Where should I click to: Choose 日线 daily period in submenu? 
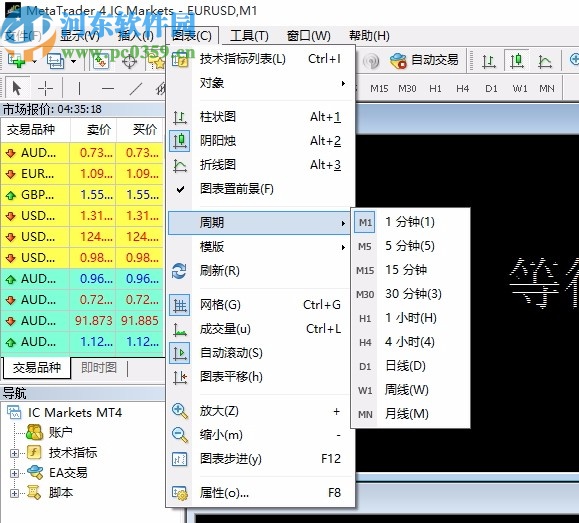tap(410, 366)
